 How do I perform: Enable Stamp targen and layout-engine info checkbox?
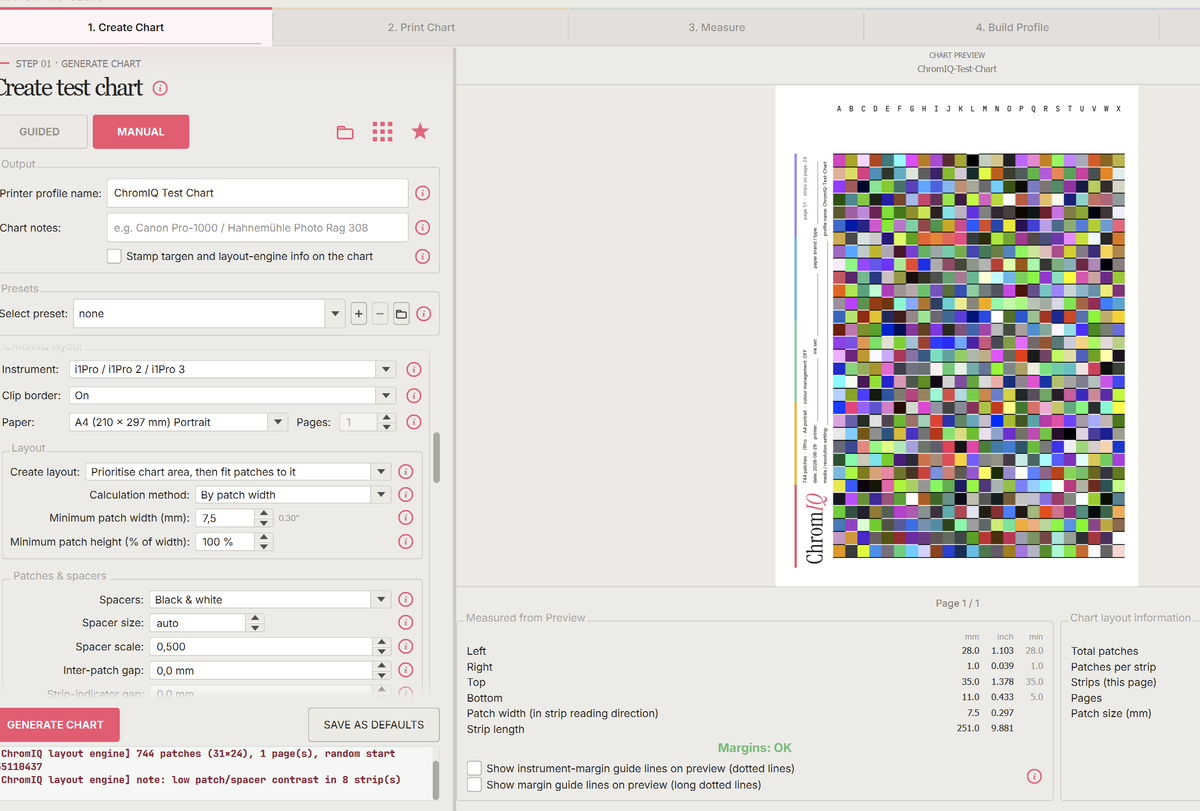click(114, 257)
